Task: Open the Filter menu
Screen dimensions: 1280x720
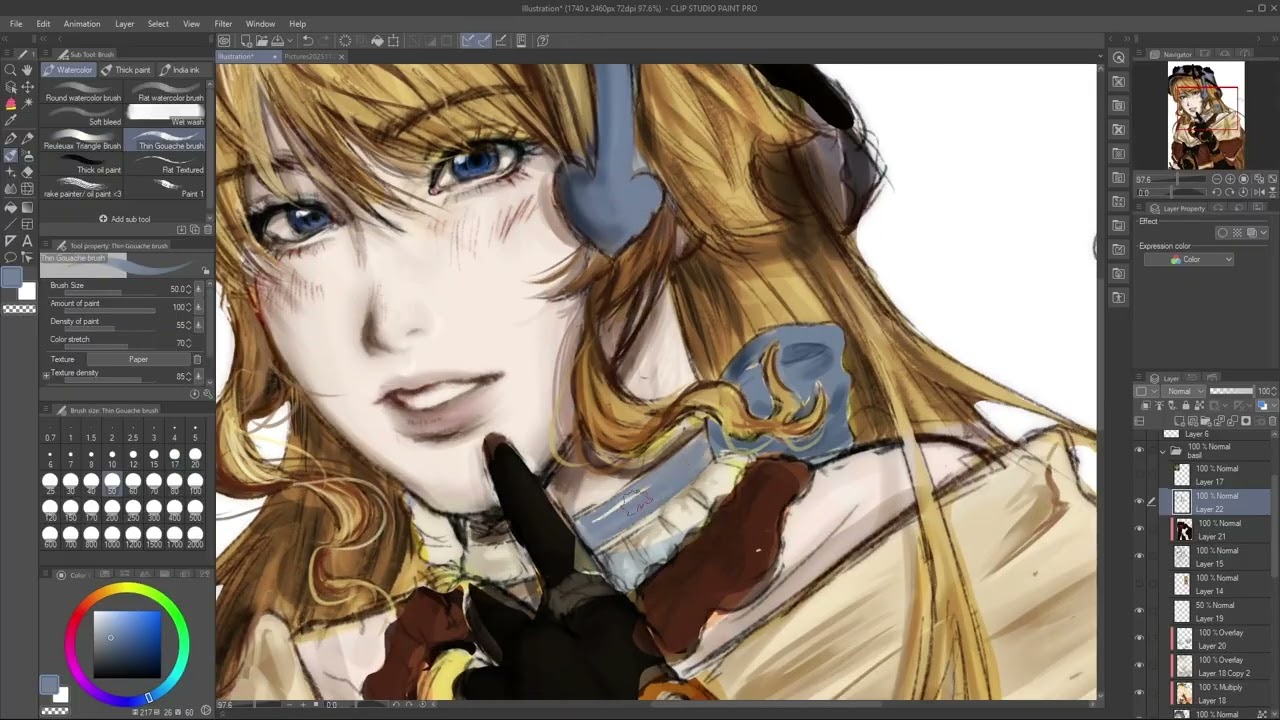Action: (x=223, y=23)
